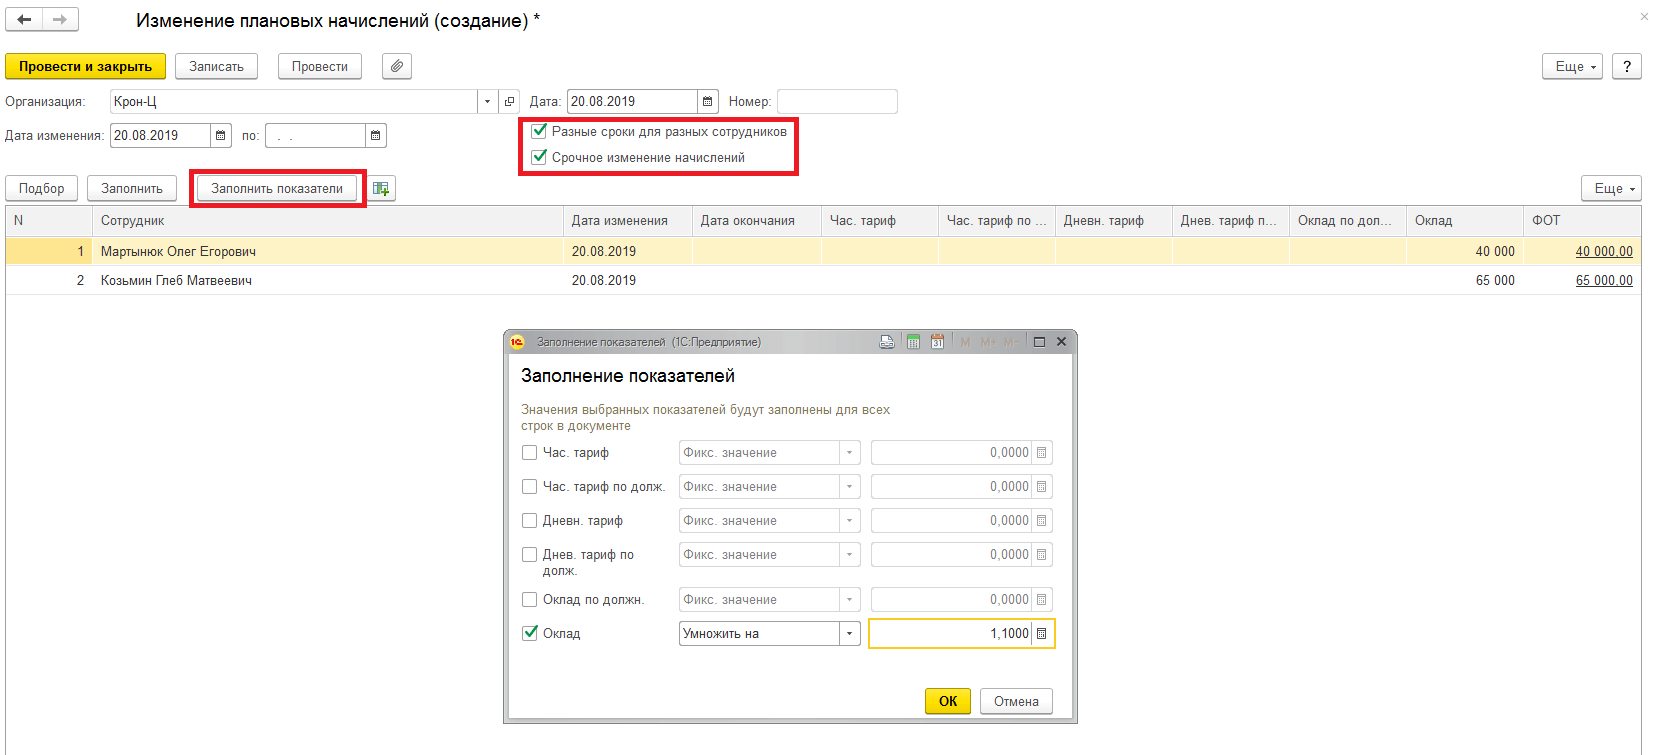1653x755 pixels.
Task: Enable the Час. тариф checkbox
Action: point(530,453)
